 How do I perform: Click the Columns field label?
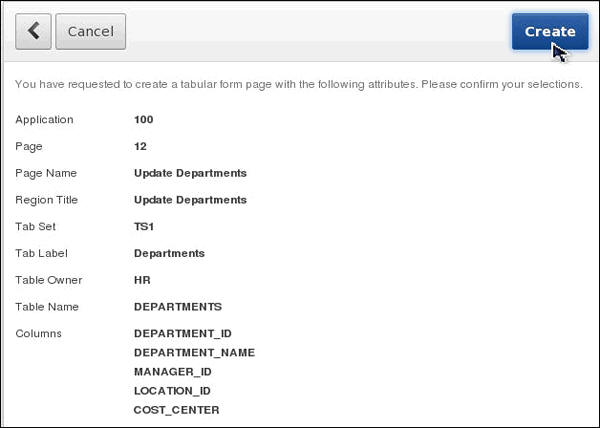[x=38, y=333]
